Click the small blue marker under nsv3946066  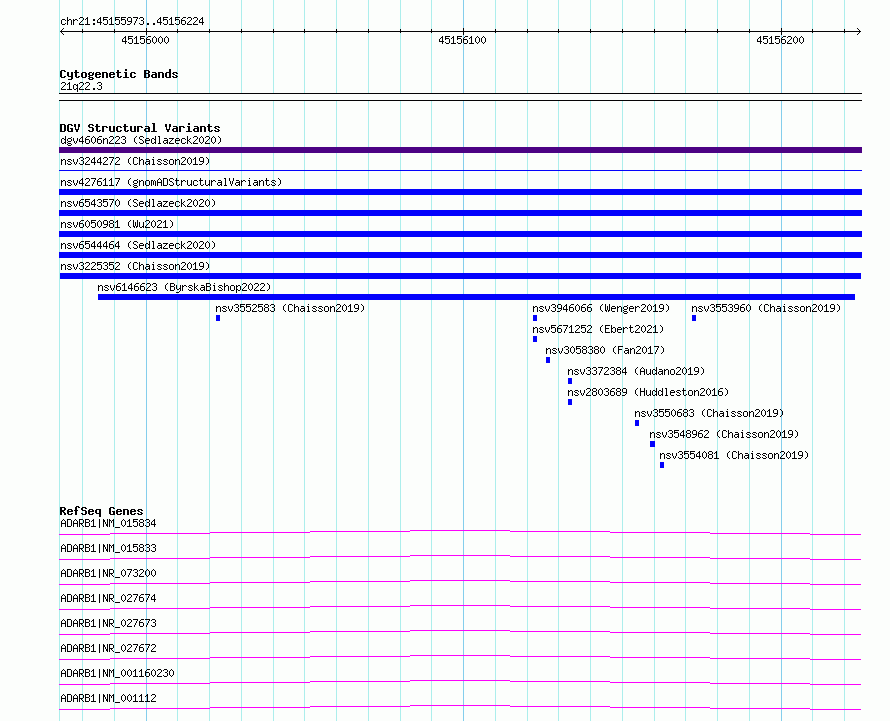point(535,318)
